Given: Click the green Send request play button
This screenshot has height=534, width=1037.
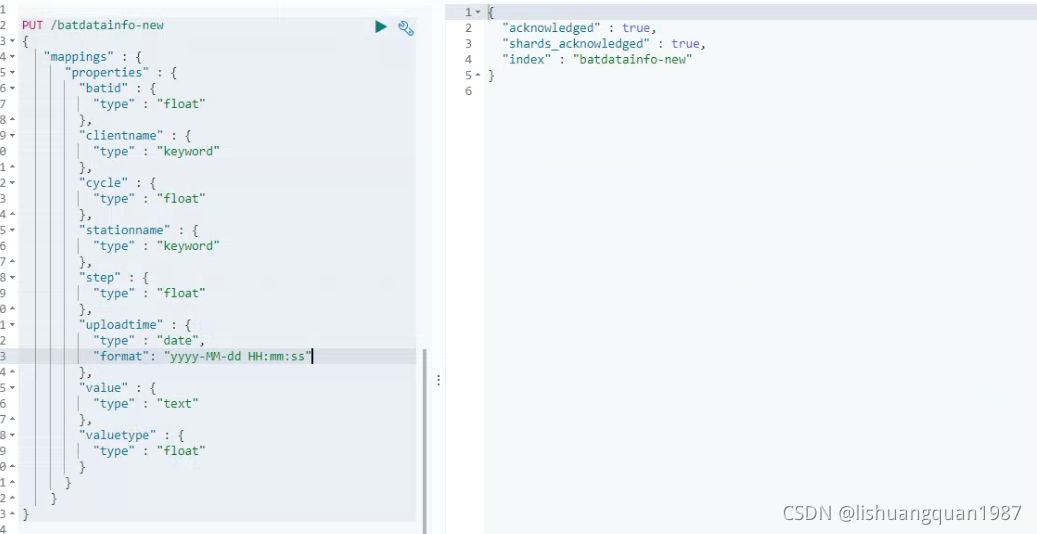Looking at the screenshot, I should pos(381,27).
